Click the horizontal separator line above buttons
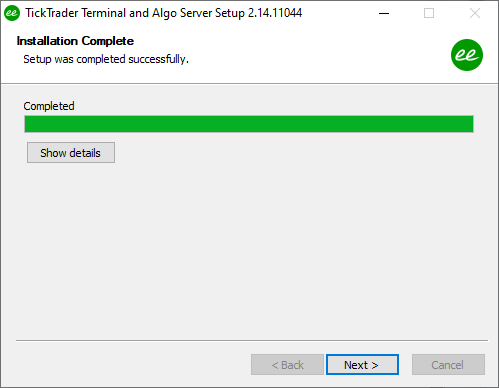Image resolution: width=499 pixels, height=388 pixels. tap(252, 340)
